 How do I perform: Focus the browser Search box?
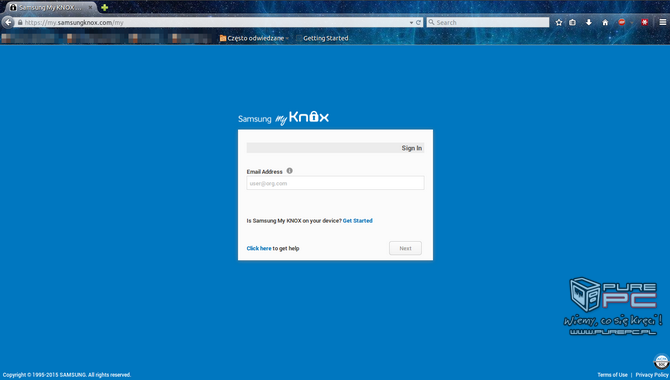488,22
